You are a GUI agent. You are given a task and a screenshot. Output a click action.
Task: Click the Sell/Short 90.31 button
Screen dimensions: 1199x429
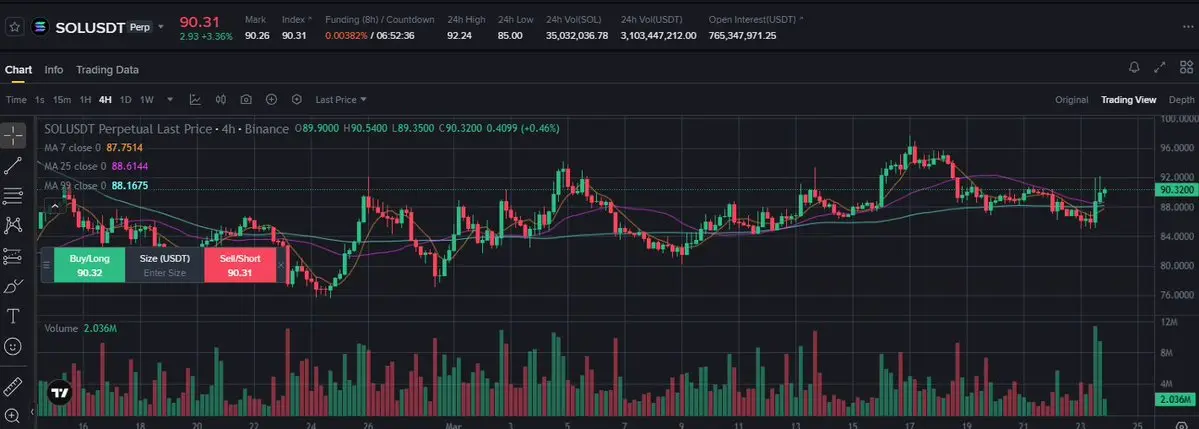point(240,265)
